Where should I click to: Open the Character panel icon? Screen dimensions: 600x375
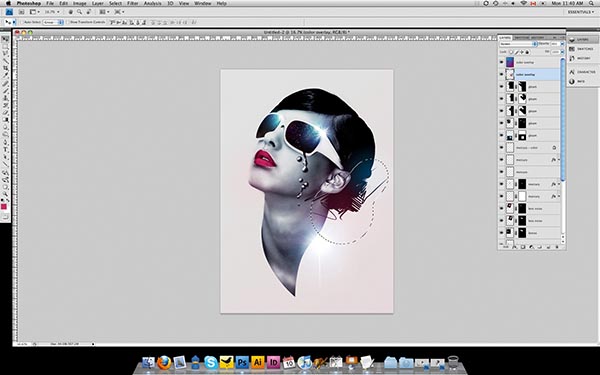pyautogui.click(x=581, y=72)
